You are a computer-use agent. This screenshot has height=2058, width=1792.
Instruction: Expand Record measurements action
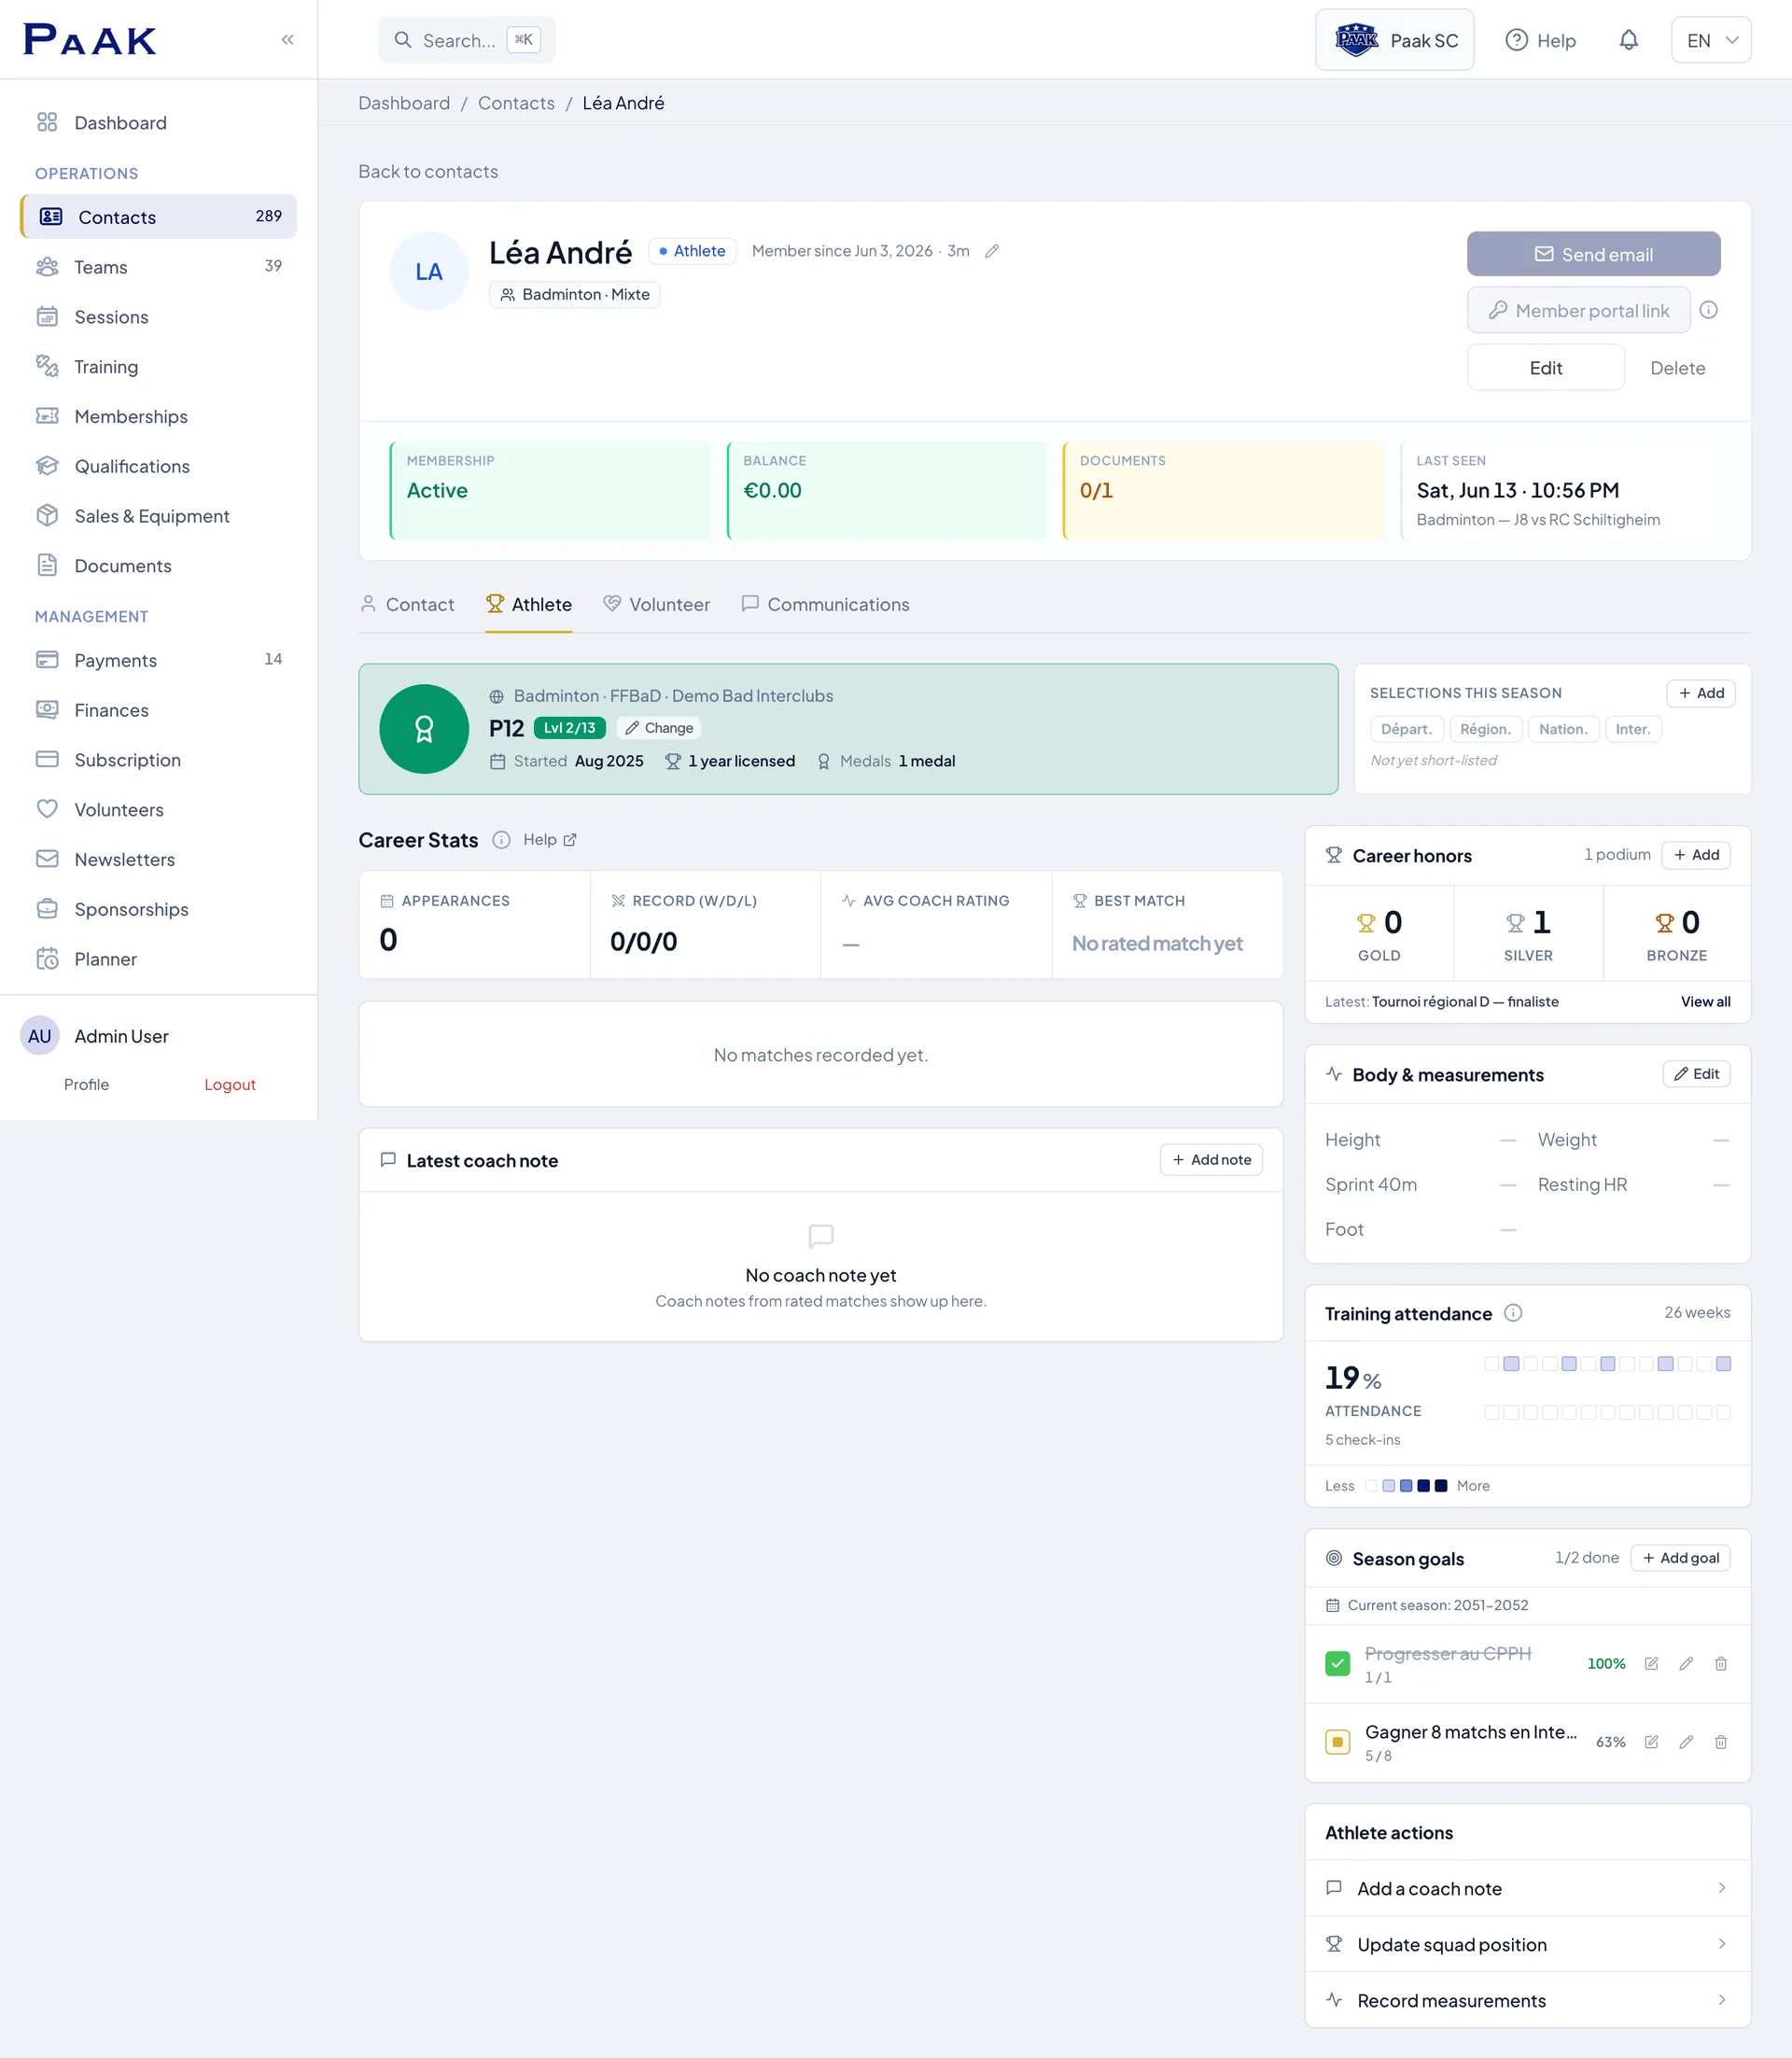(x=1527, y=2000)
